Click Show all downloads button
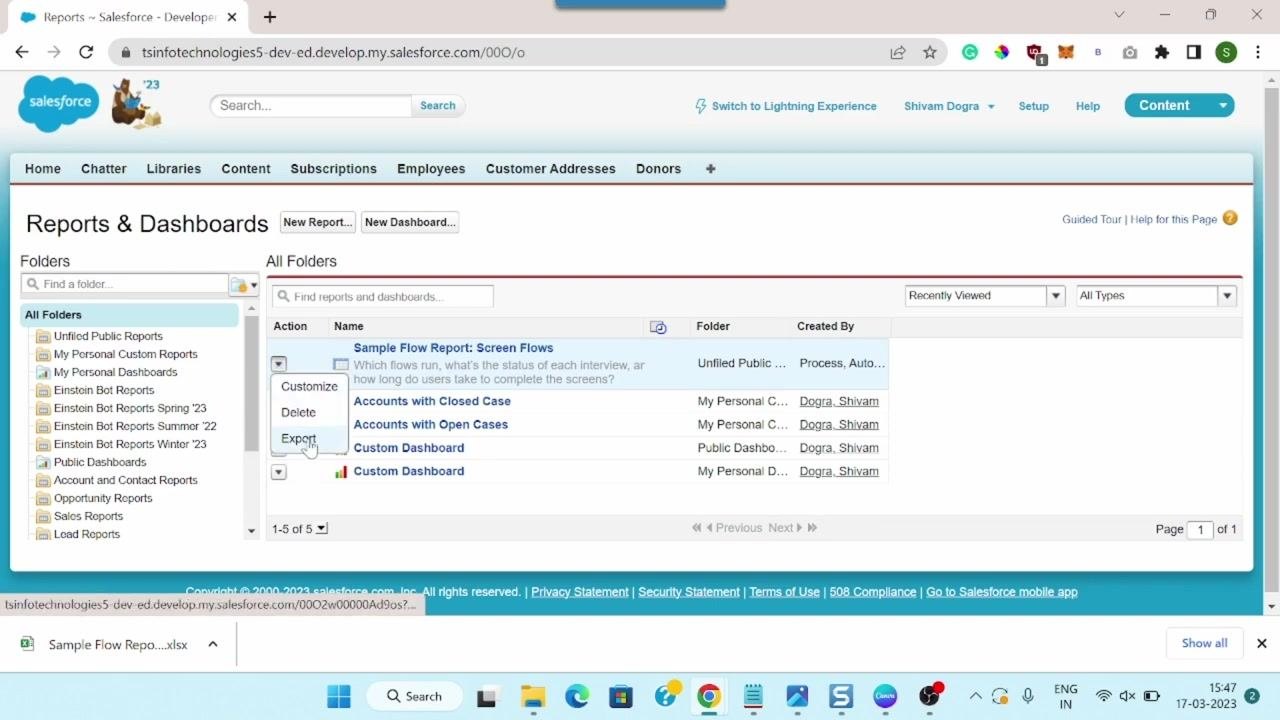1280x720 pixels. pyautogui.click(x=1204, y=643)
